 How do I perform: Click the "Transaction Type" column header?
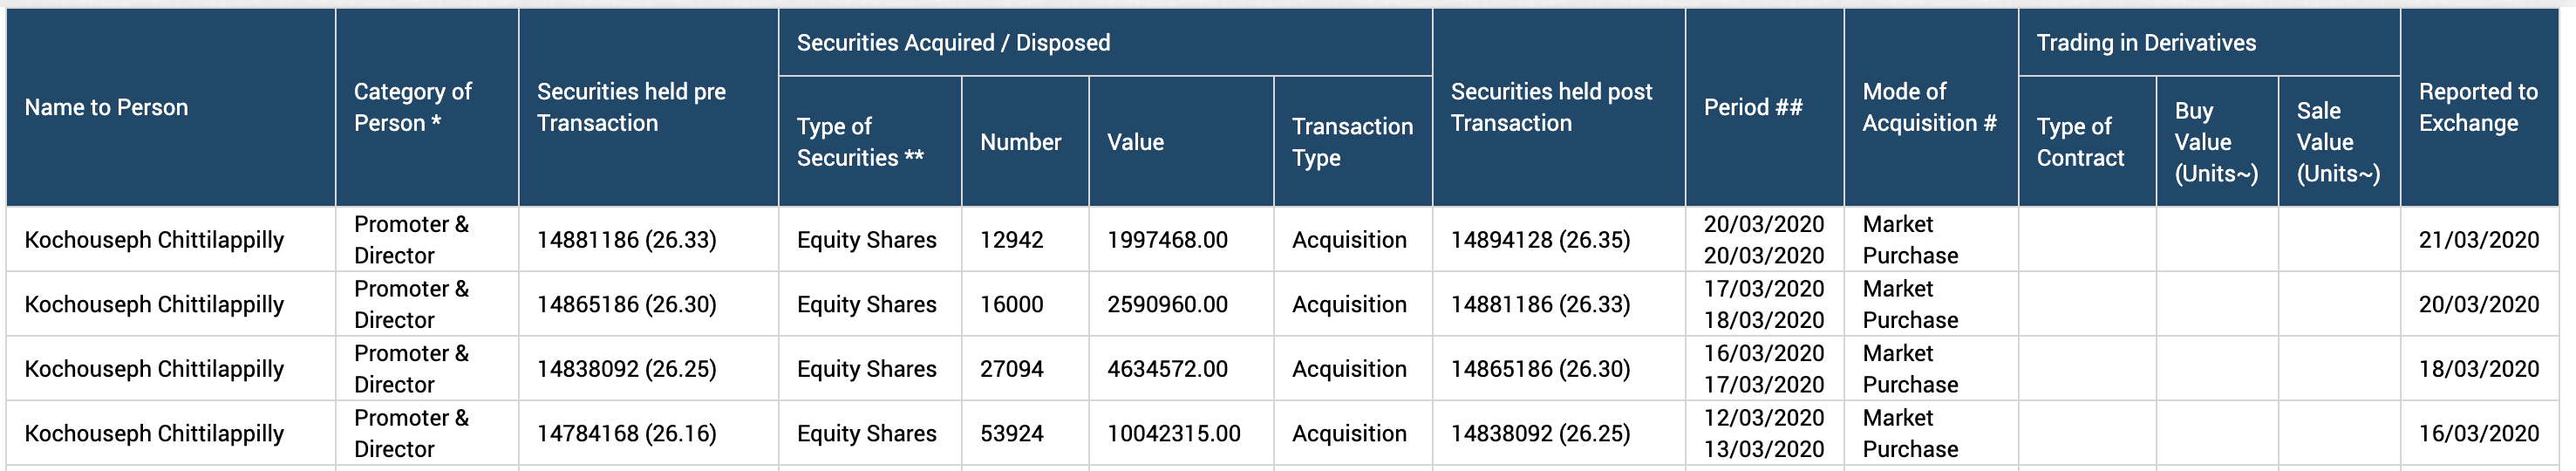[1352, 142]
